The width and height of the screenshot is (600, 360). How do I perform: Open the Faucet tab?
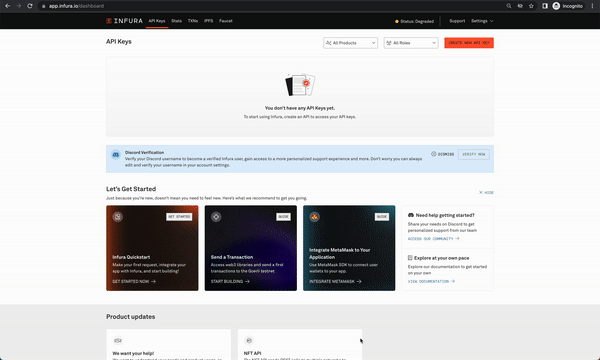(x=226, y=21)
